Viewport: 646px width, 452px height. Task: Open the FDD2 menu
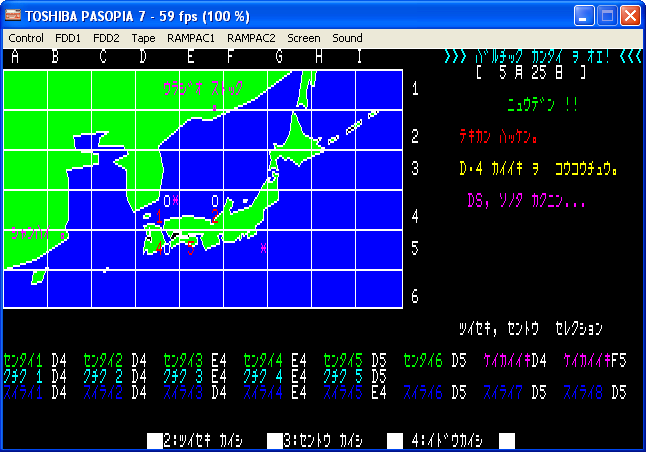pyautogui.click(x=106, y=38)
